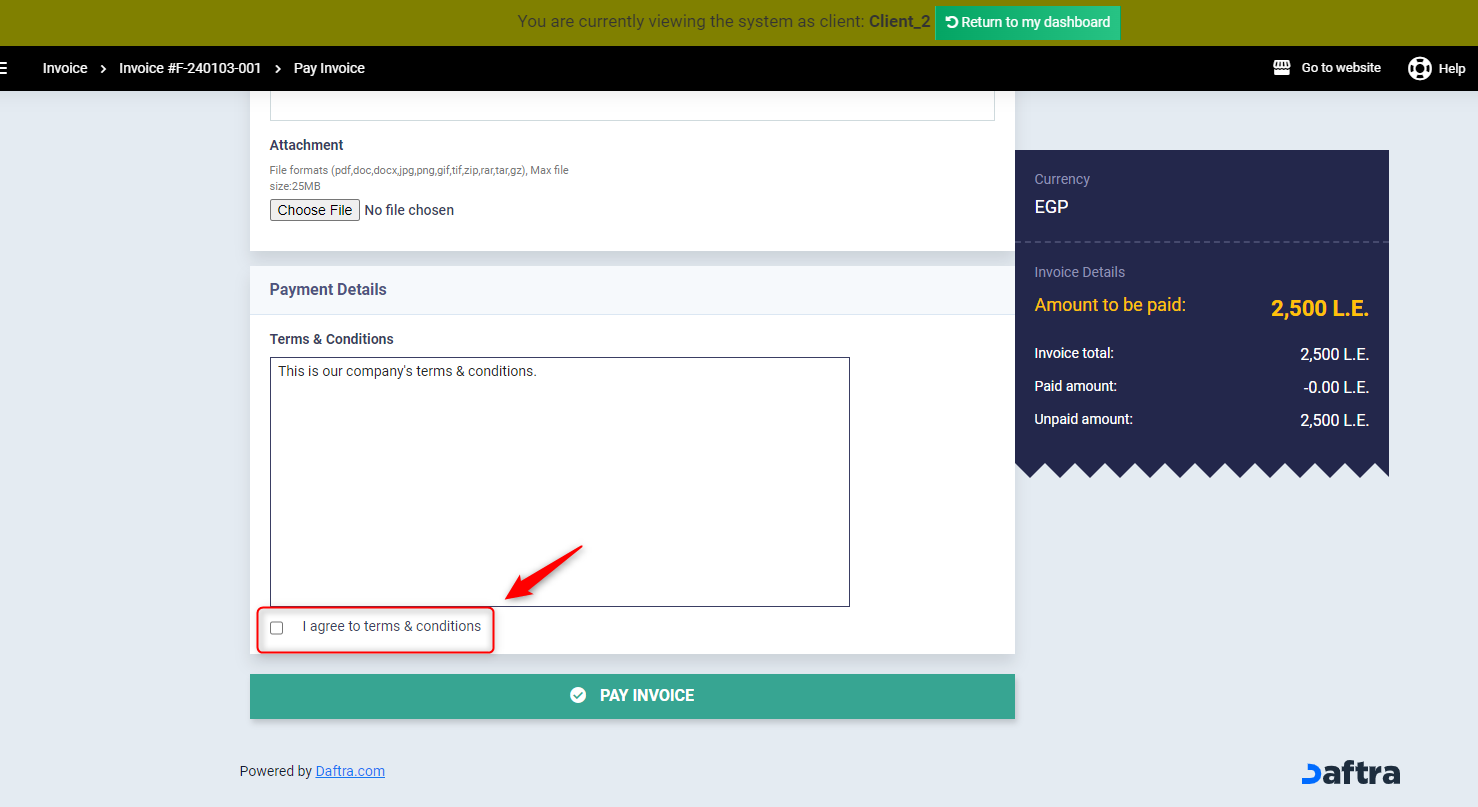Submit with the PAY INVOICE button
The height and width of the screenshot is (807, 1478).
[632, 696]
